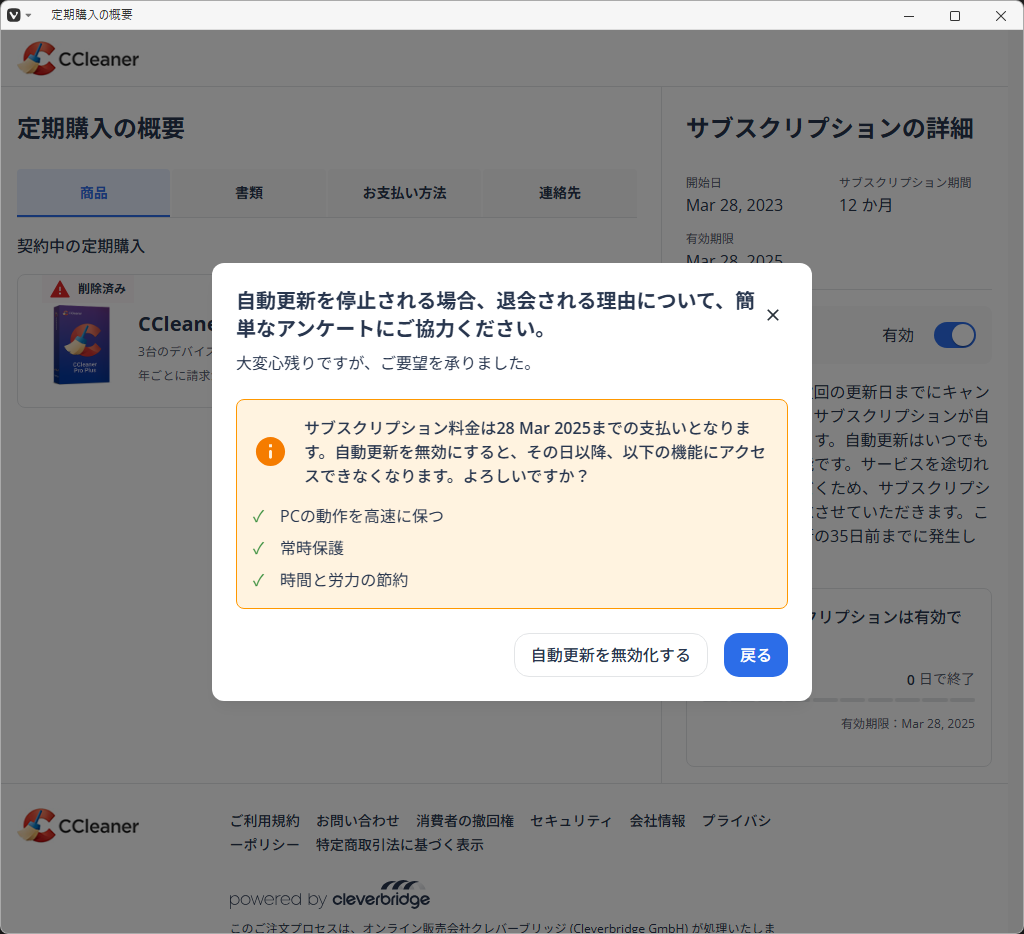Open the お支払い方法 tab
This screenshot has height=934, width=1024.
pyautogui.click(x=404, y=193)
